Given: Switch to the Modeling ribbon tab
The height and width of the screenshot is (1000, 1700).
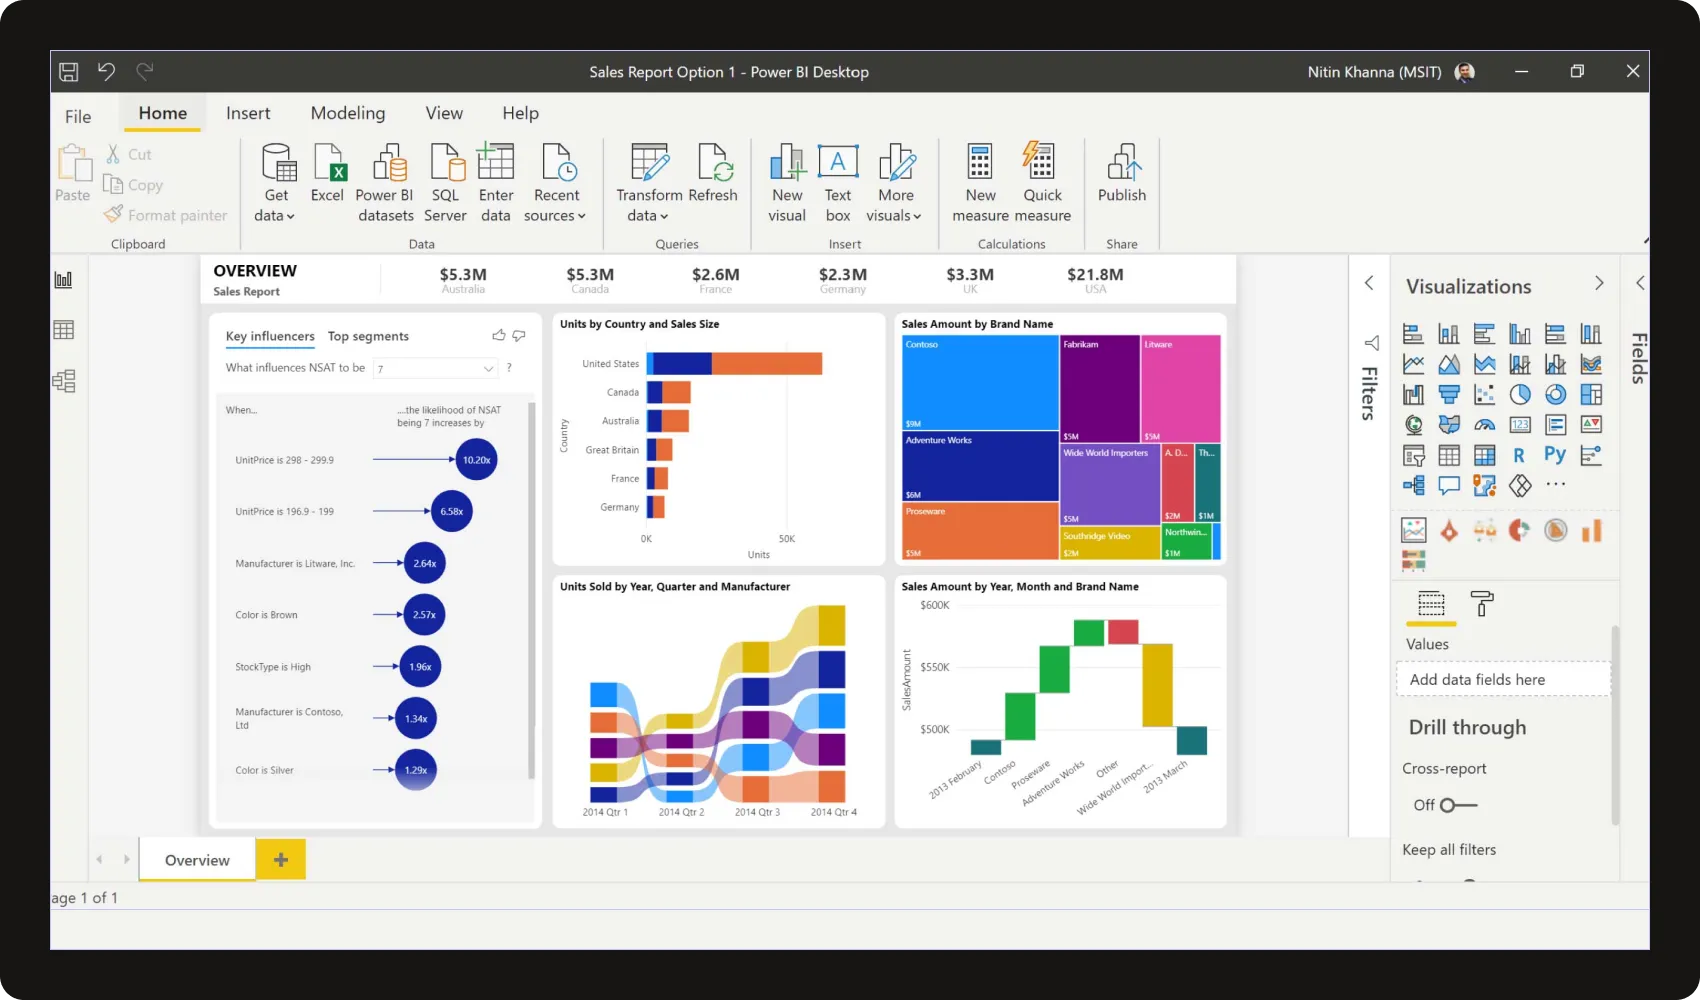Looking at the screenshot, I should (x=347, y=113).
